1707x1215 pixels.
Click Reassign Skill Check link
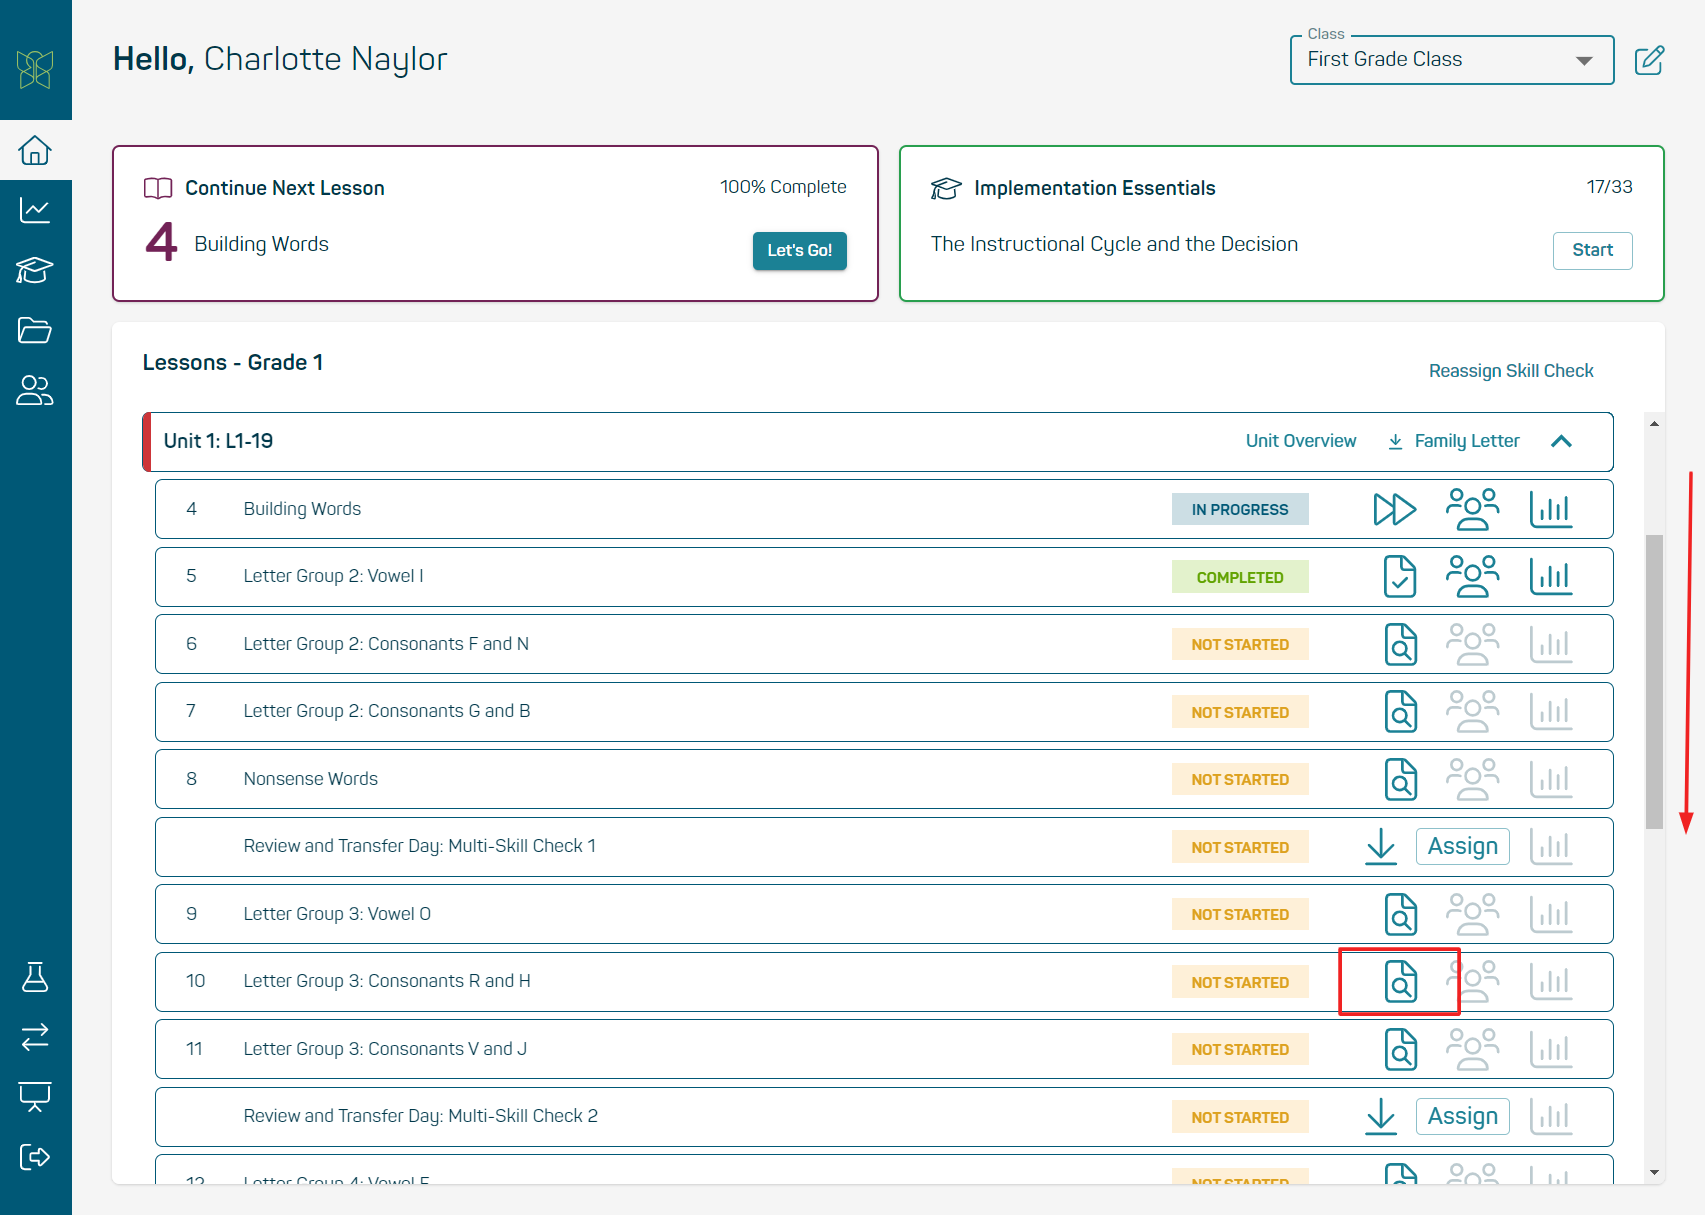pos(1511,371)
